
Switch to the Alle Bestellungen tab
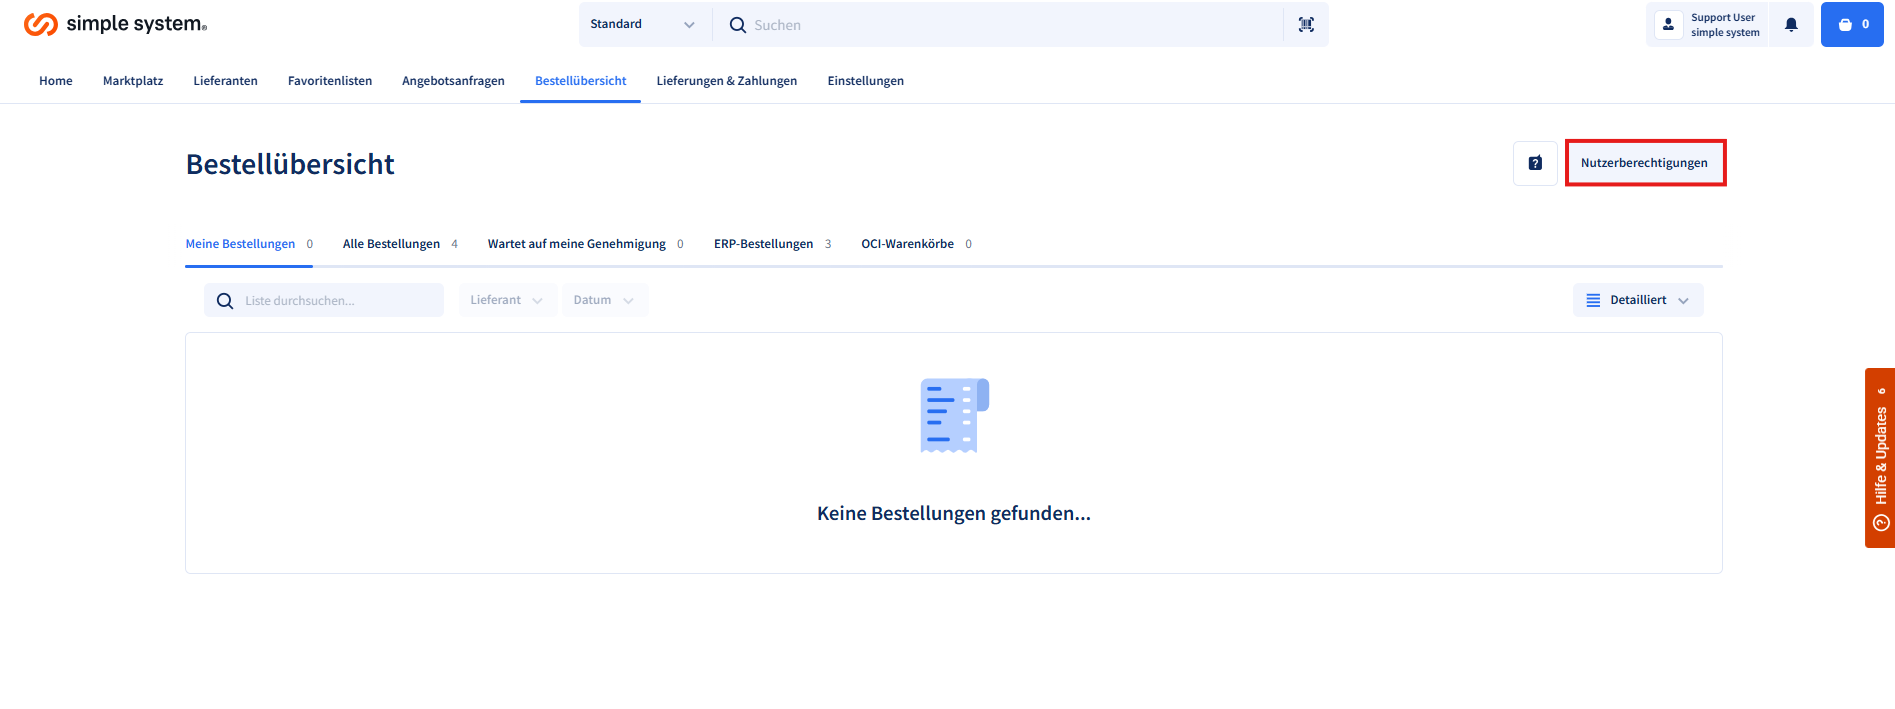tap(391, 244)
